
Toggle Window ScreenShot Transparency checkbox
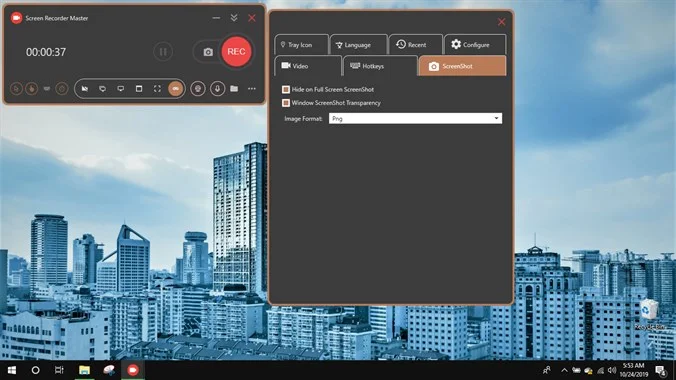[285, 103]
